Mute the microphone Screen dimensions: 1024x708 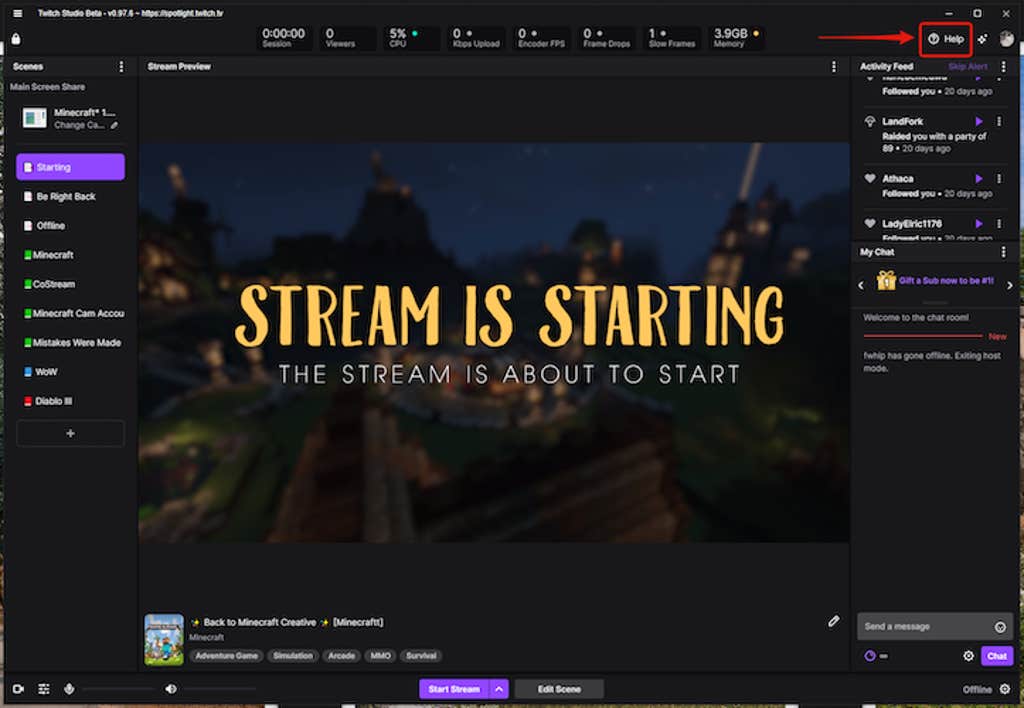tap(69, 689)
